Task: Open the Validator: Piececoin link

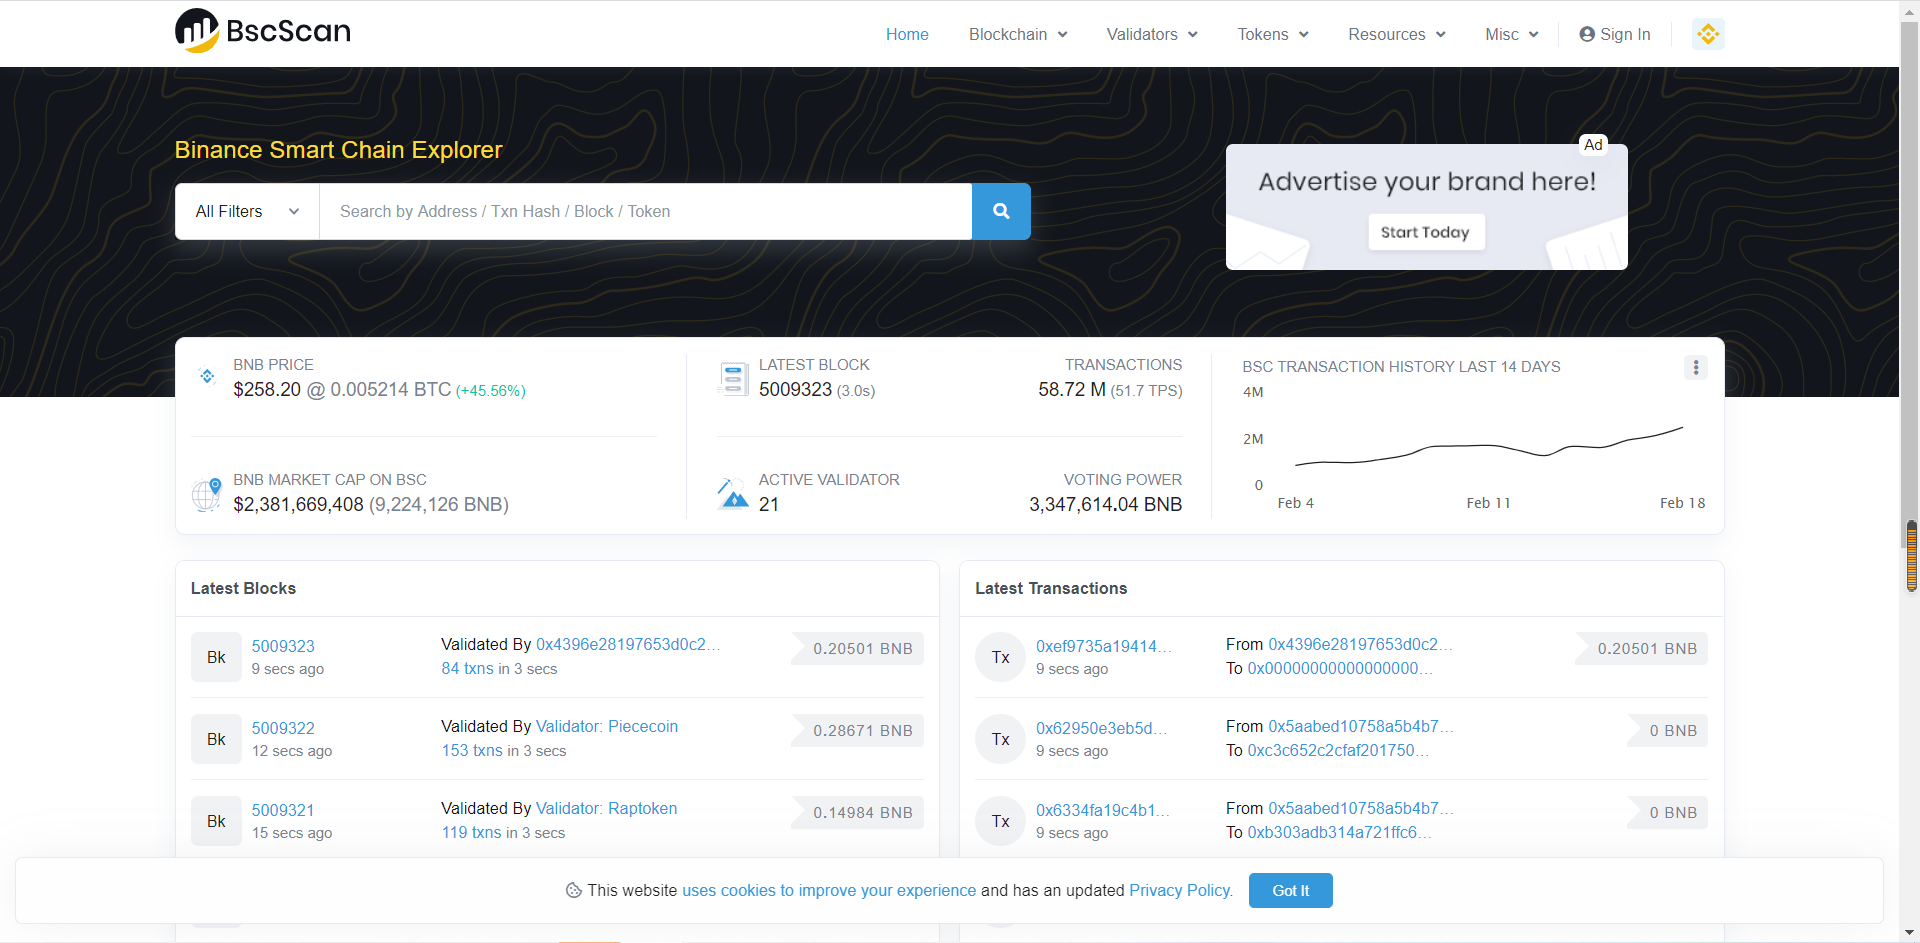Action: tap(606, 726)
